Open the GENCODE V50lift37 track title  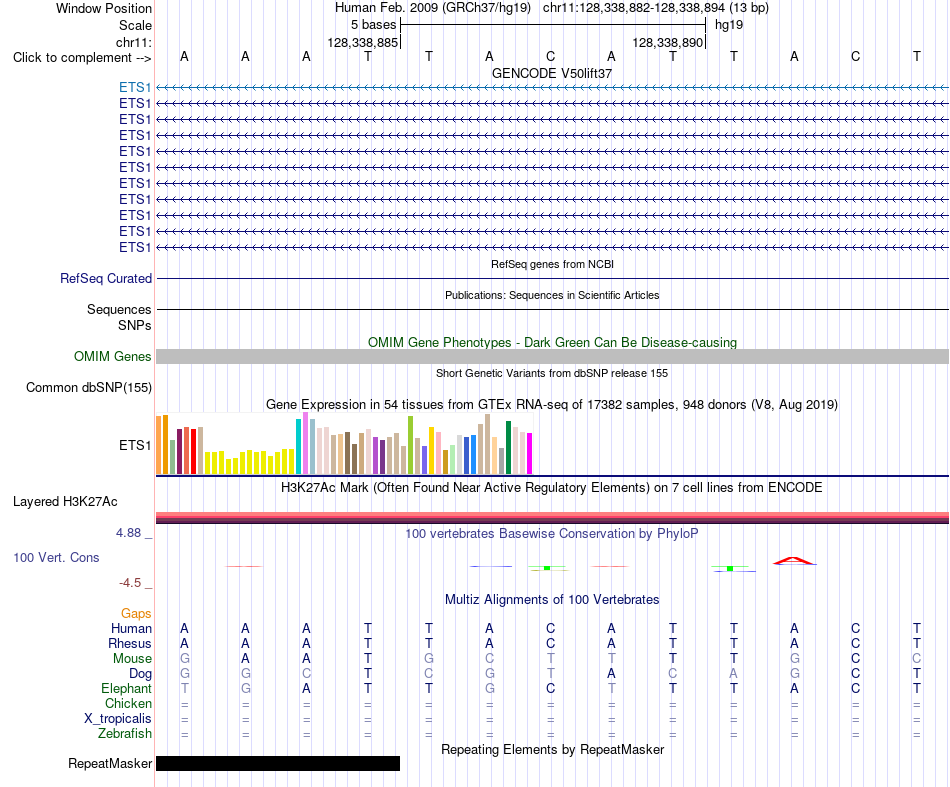552,73
